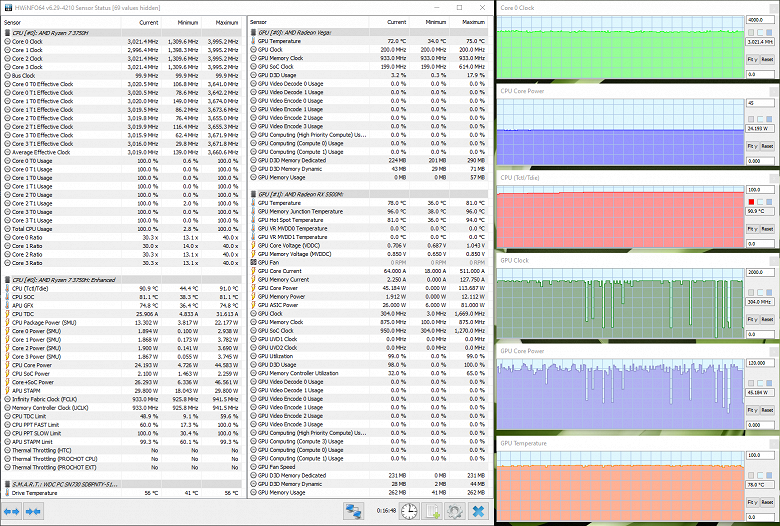
Task: Click Reset in the CPU (Tctl/Tdie) graph
Action: [x=767, y=229]
